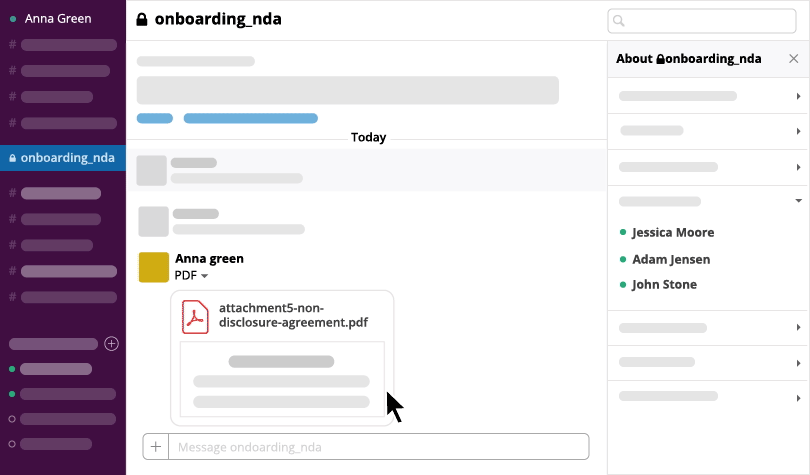This screenshot has width=810, height=475.
Task: Click the plus attachment button in message bar
Action: tap(156, 447)
